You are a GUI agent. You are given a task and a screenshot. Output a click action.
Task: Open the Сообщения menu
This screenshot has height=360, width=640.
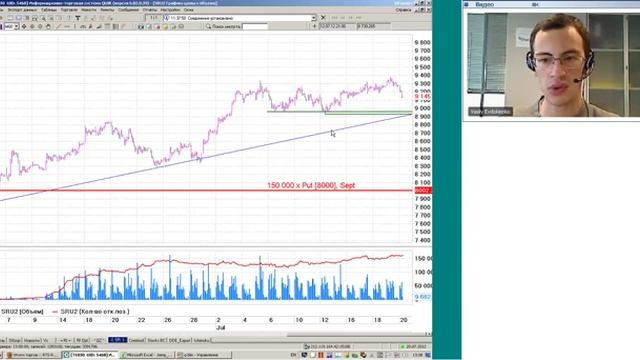[128, 10]
